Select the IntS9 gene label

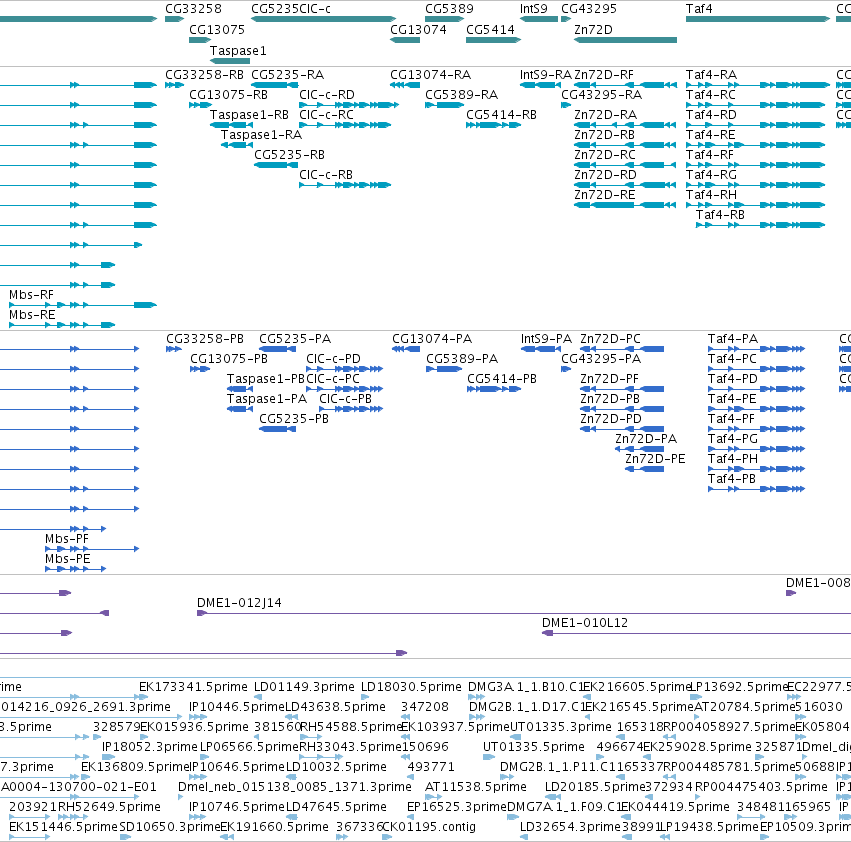coord(534,9)
